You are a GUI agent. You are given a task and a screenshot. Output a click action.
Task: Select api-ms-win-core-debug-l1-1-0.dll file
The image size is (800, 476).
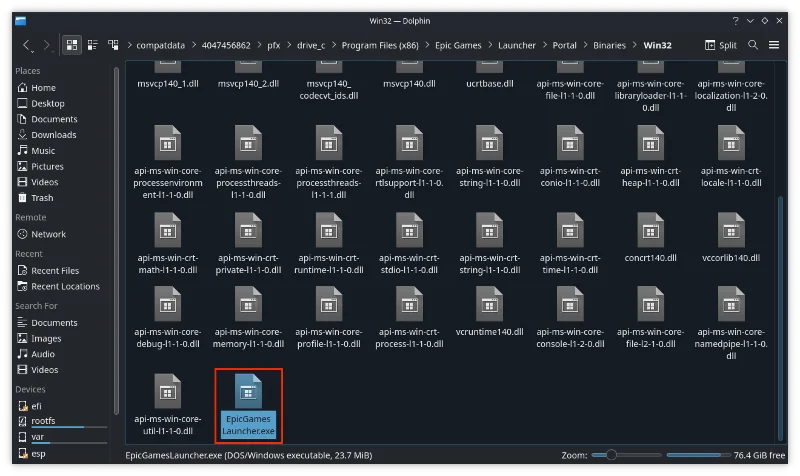click(168, 318)
